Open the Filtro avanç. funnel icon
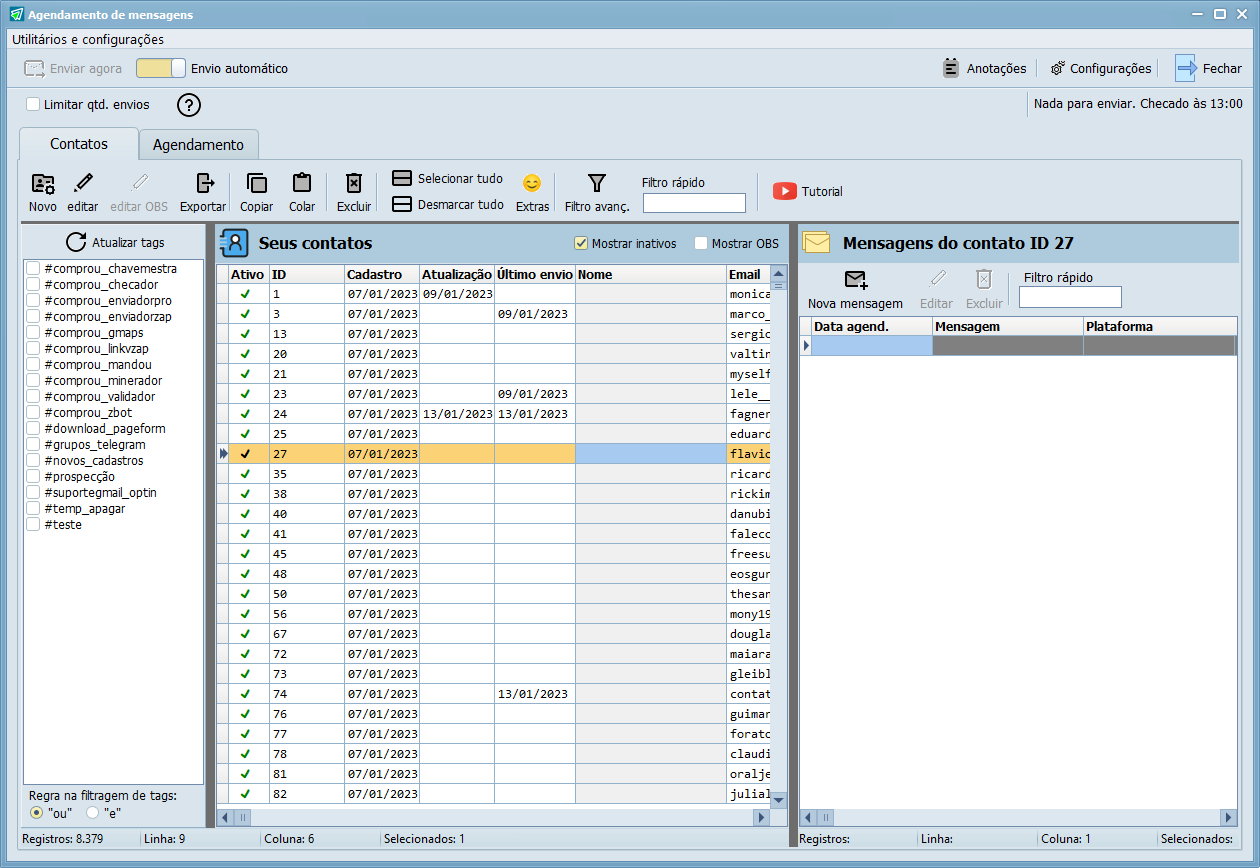 pyautogui.click(x=597, y=183)
